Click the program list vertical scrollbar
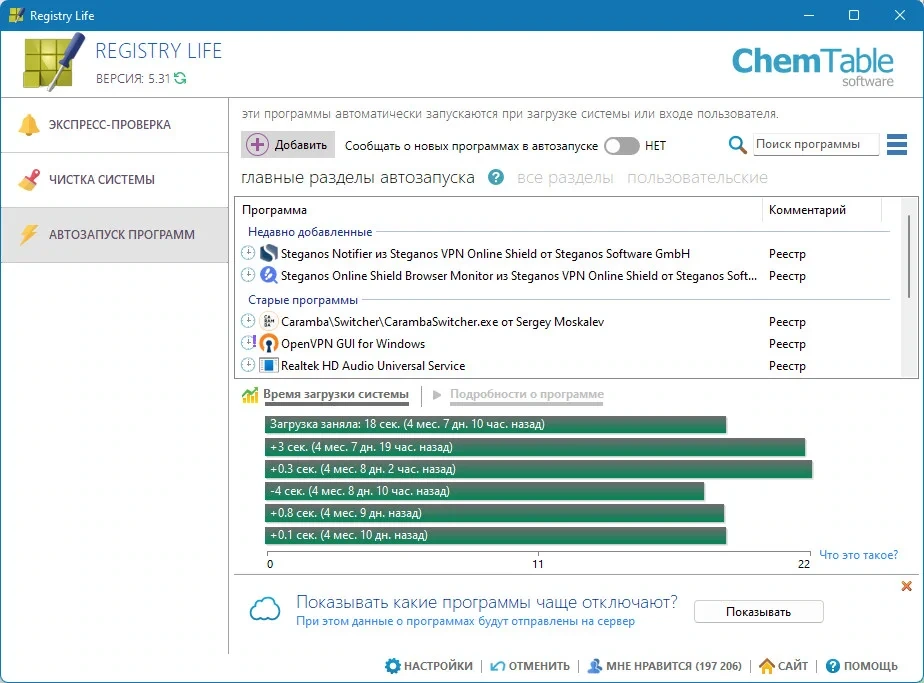This screenshot has width=924, height=683. (x=909, y=256)
